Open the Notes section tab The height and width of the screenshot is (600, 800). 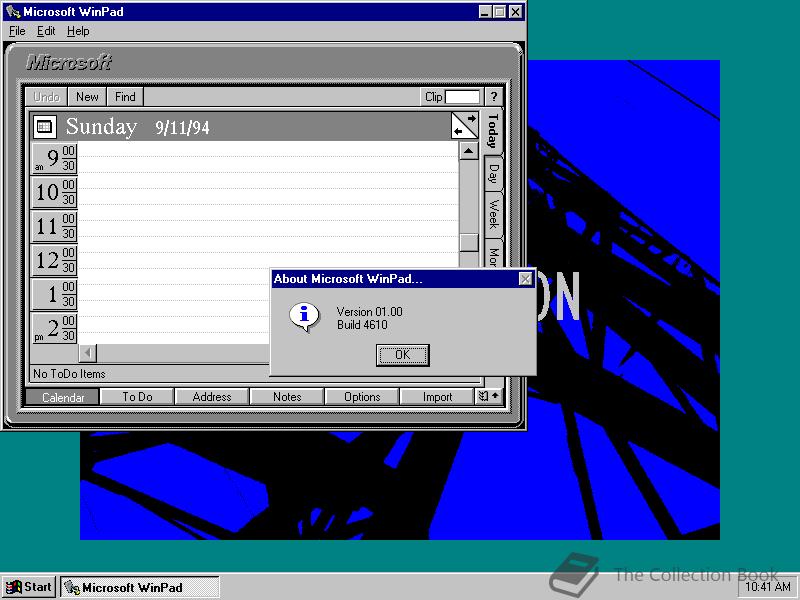tap(287, 397)
